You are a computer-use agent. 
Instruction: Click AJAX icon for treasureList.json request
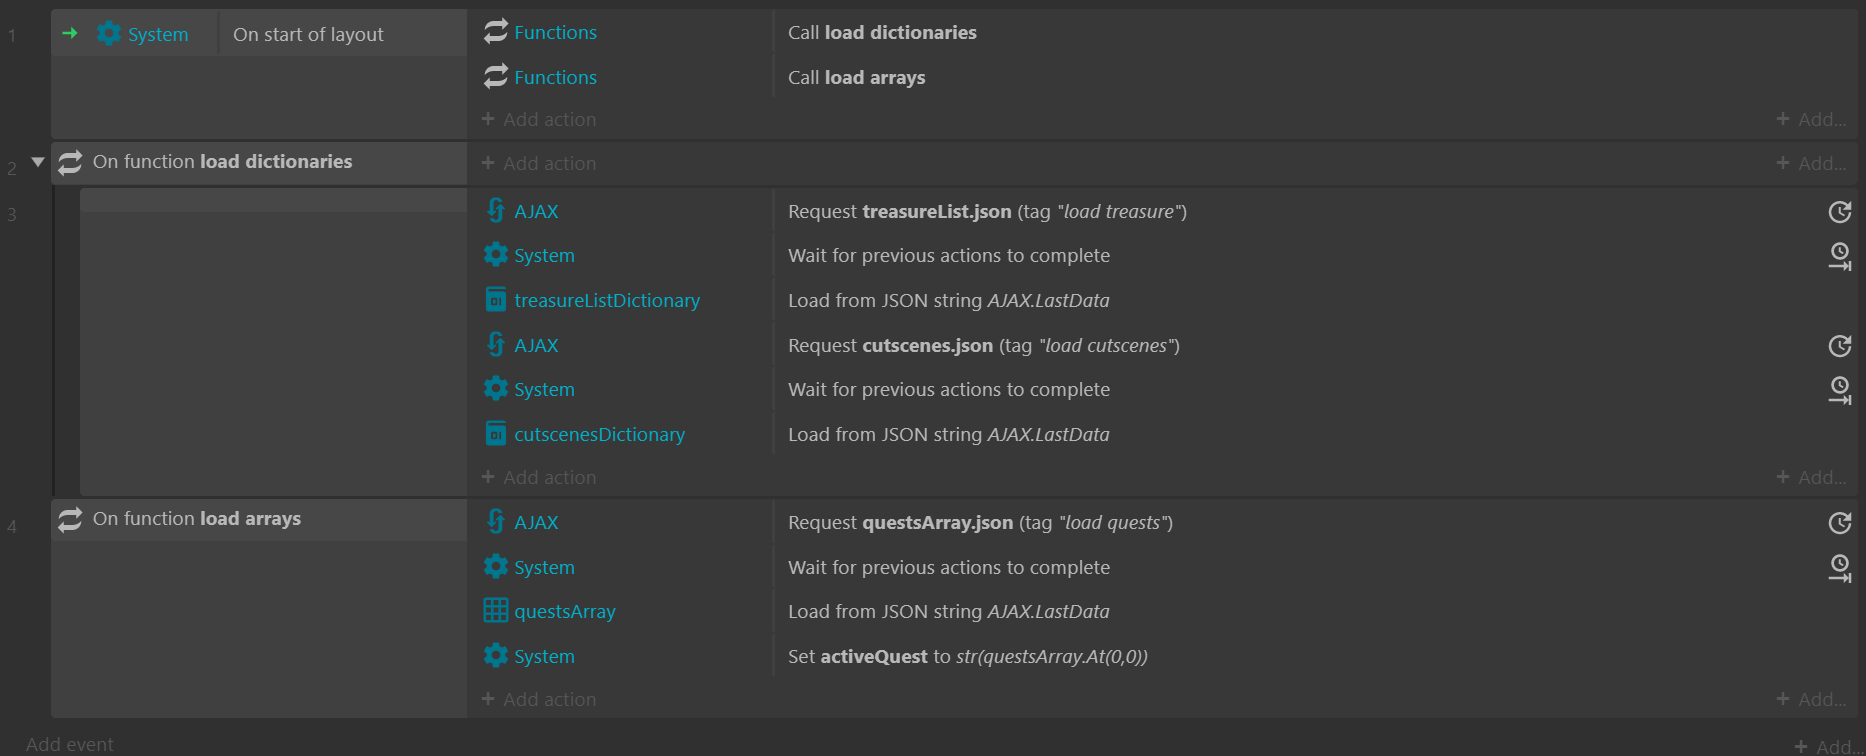click(496, 211)
